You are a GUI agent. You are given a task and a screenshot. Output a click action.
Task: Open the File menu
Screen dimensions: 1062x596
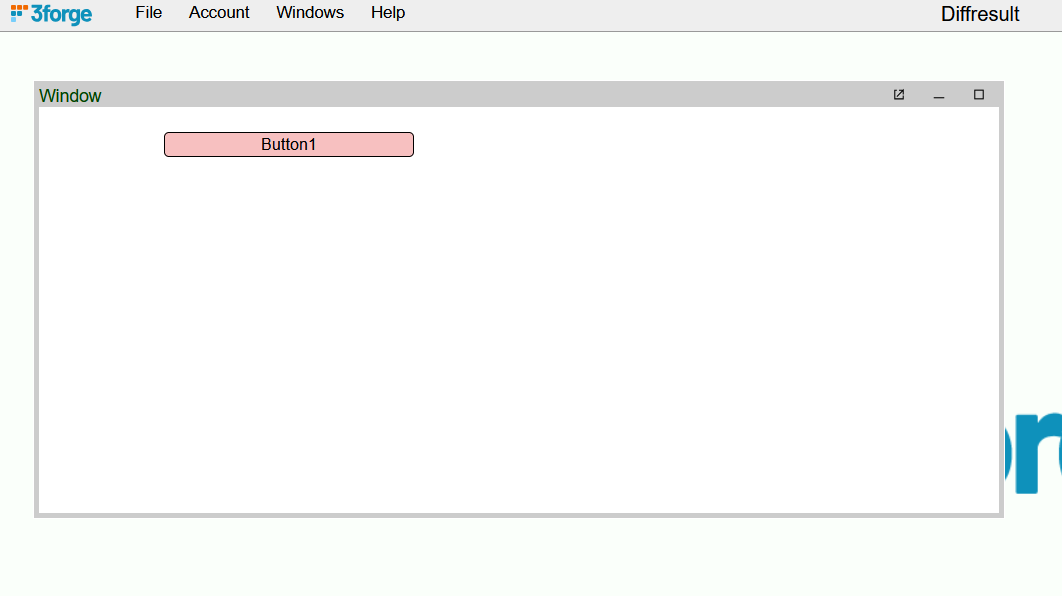(x=149, y=13)
